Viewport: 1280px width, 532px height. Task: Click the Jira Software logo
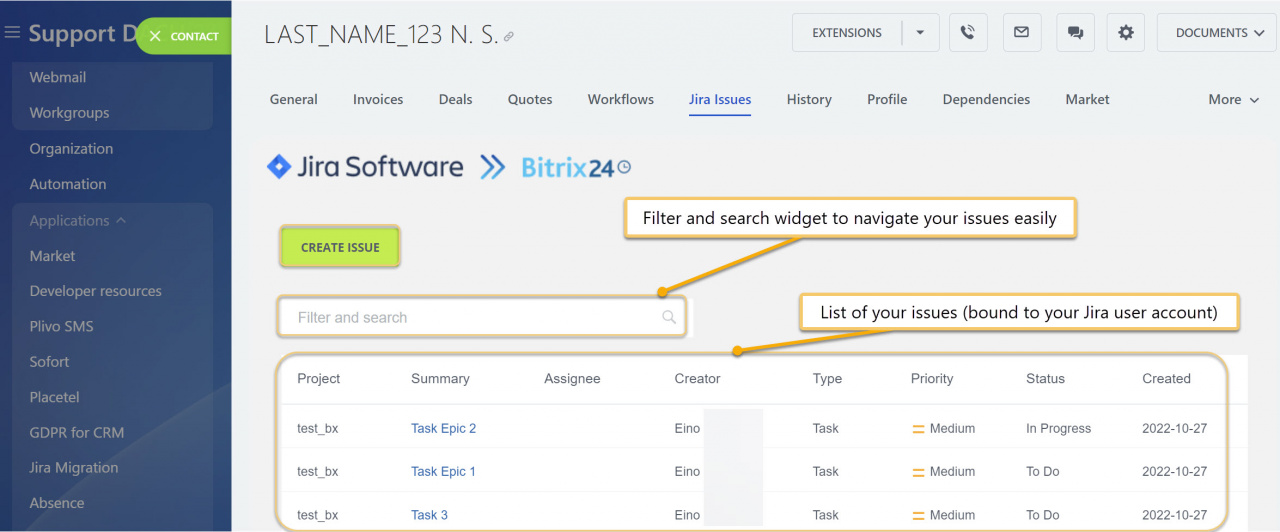(365, 167)
